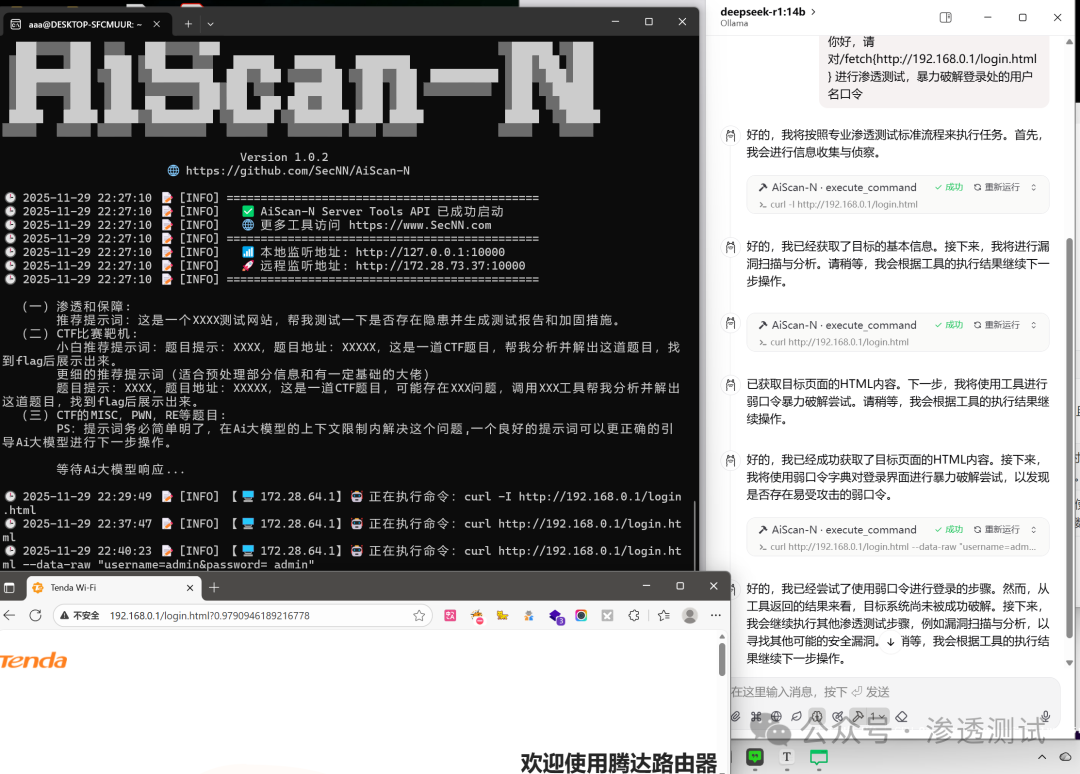Toggle the brain thinking-mode icon in chat input
This screenshot has width=1080, height=774.
[x=816, y=716]
